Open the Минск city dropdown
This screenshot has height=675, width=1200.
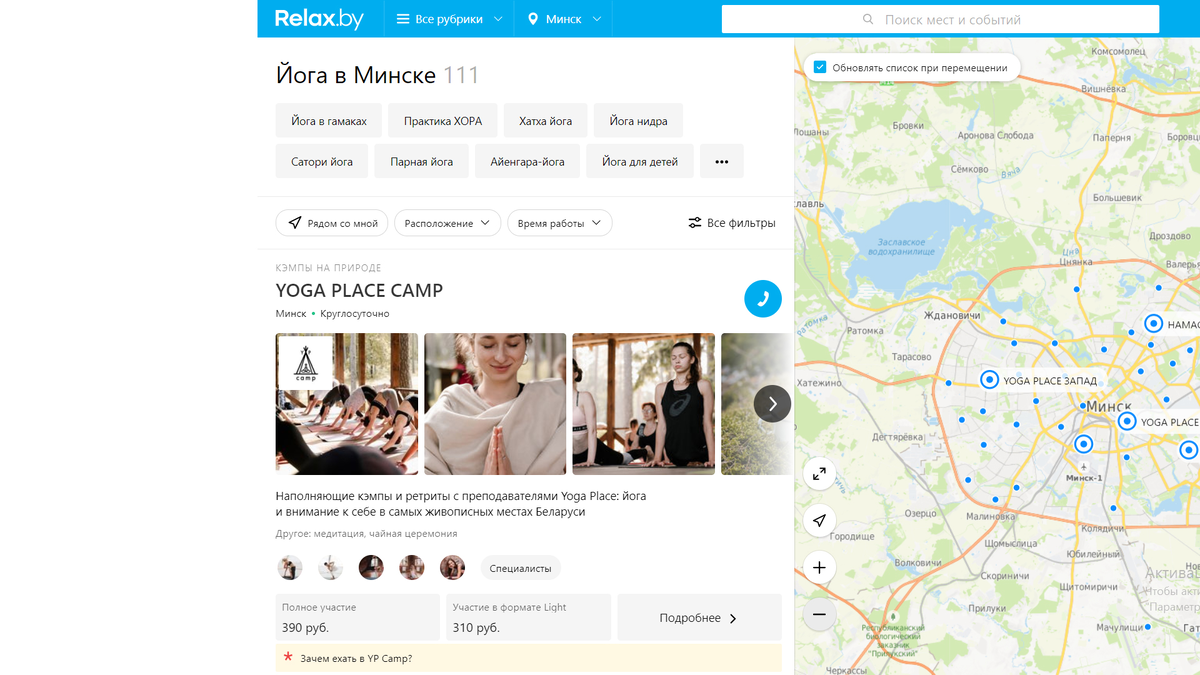click(565, 19)
